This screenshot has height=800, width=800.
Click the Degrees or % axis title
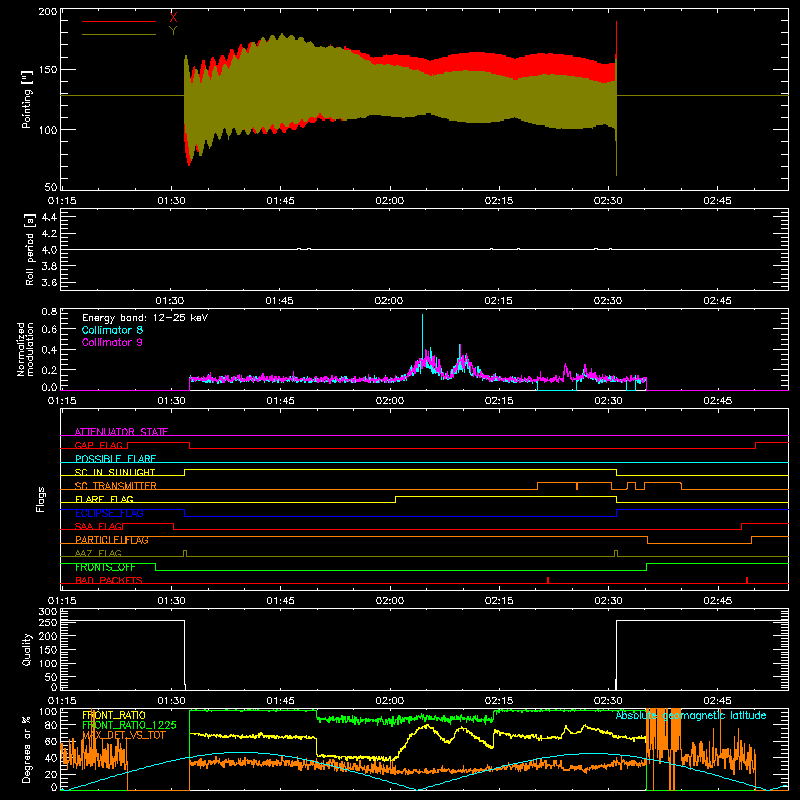26,750
